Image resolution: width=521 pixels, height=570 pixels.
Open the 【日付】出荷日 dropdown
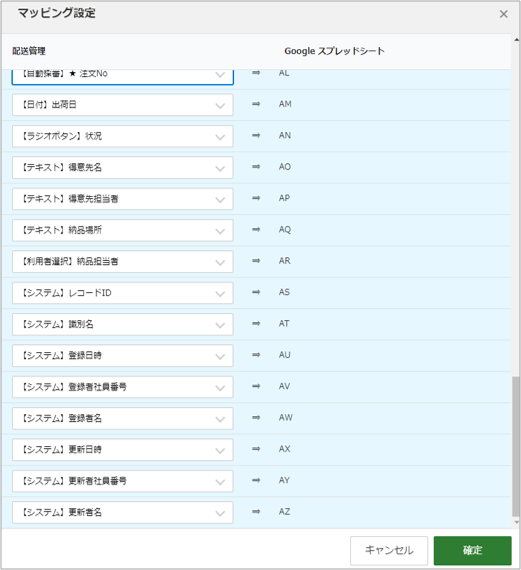[x=123, y=105]
